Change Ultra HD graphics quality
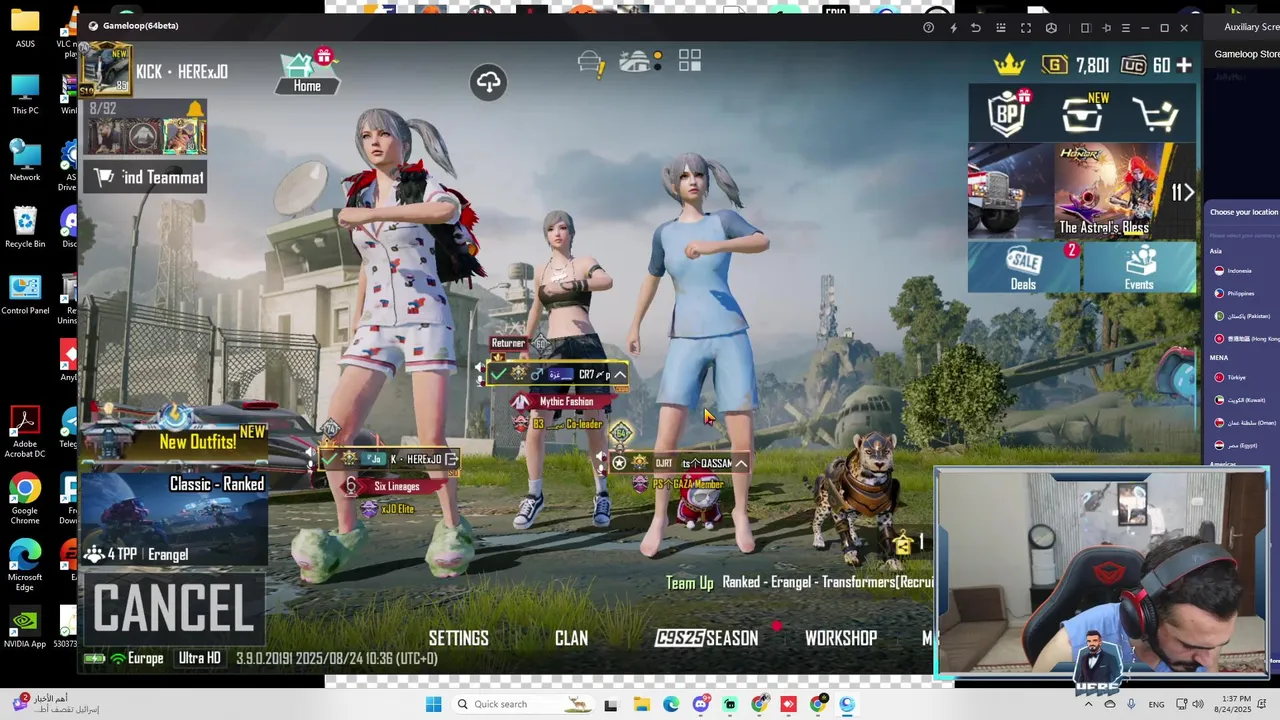 coord(199,658)
